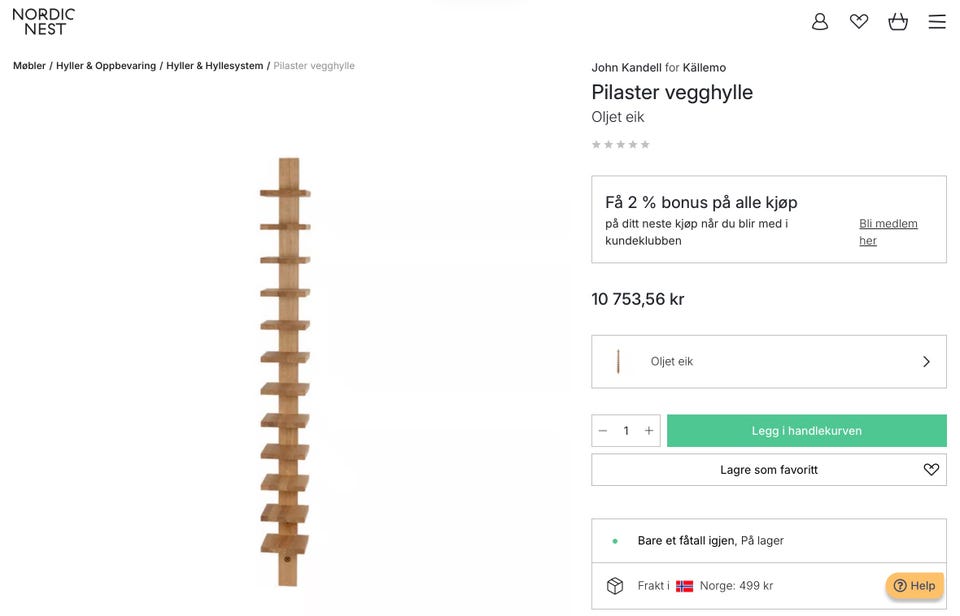Open the shopping basket icon

click(x=898, y=21)
